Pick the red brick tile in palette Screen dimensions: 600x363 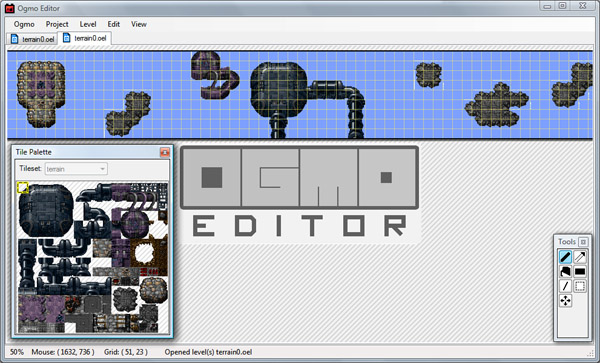pos(149,272)
